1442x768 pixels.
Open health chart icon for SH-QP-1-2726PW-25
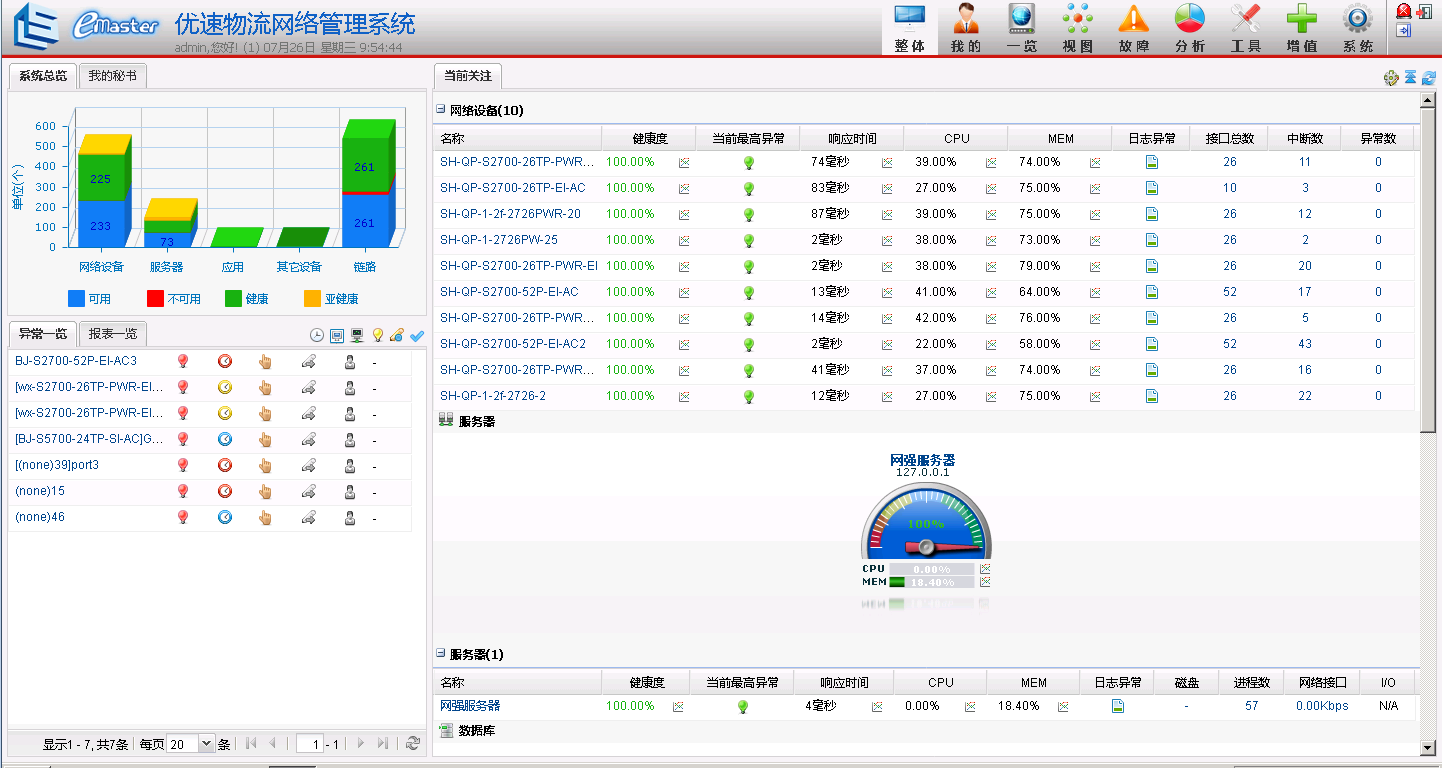pos(684,240)
